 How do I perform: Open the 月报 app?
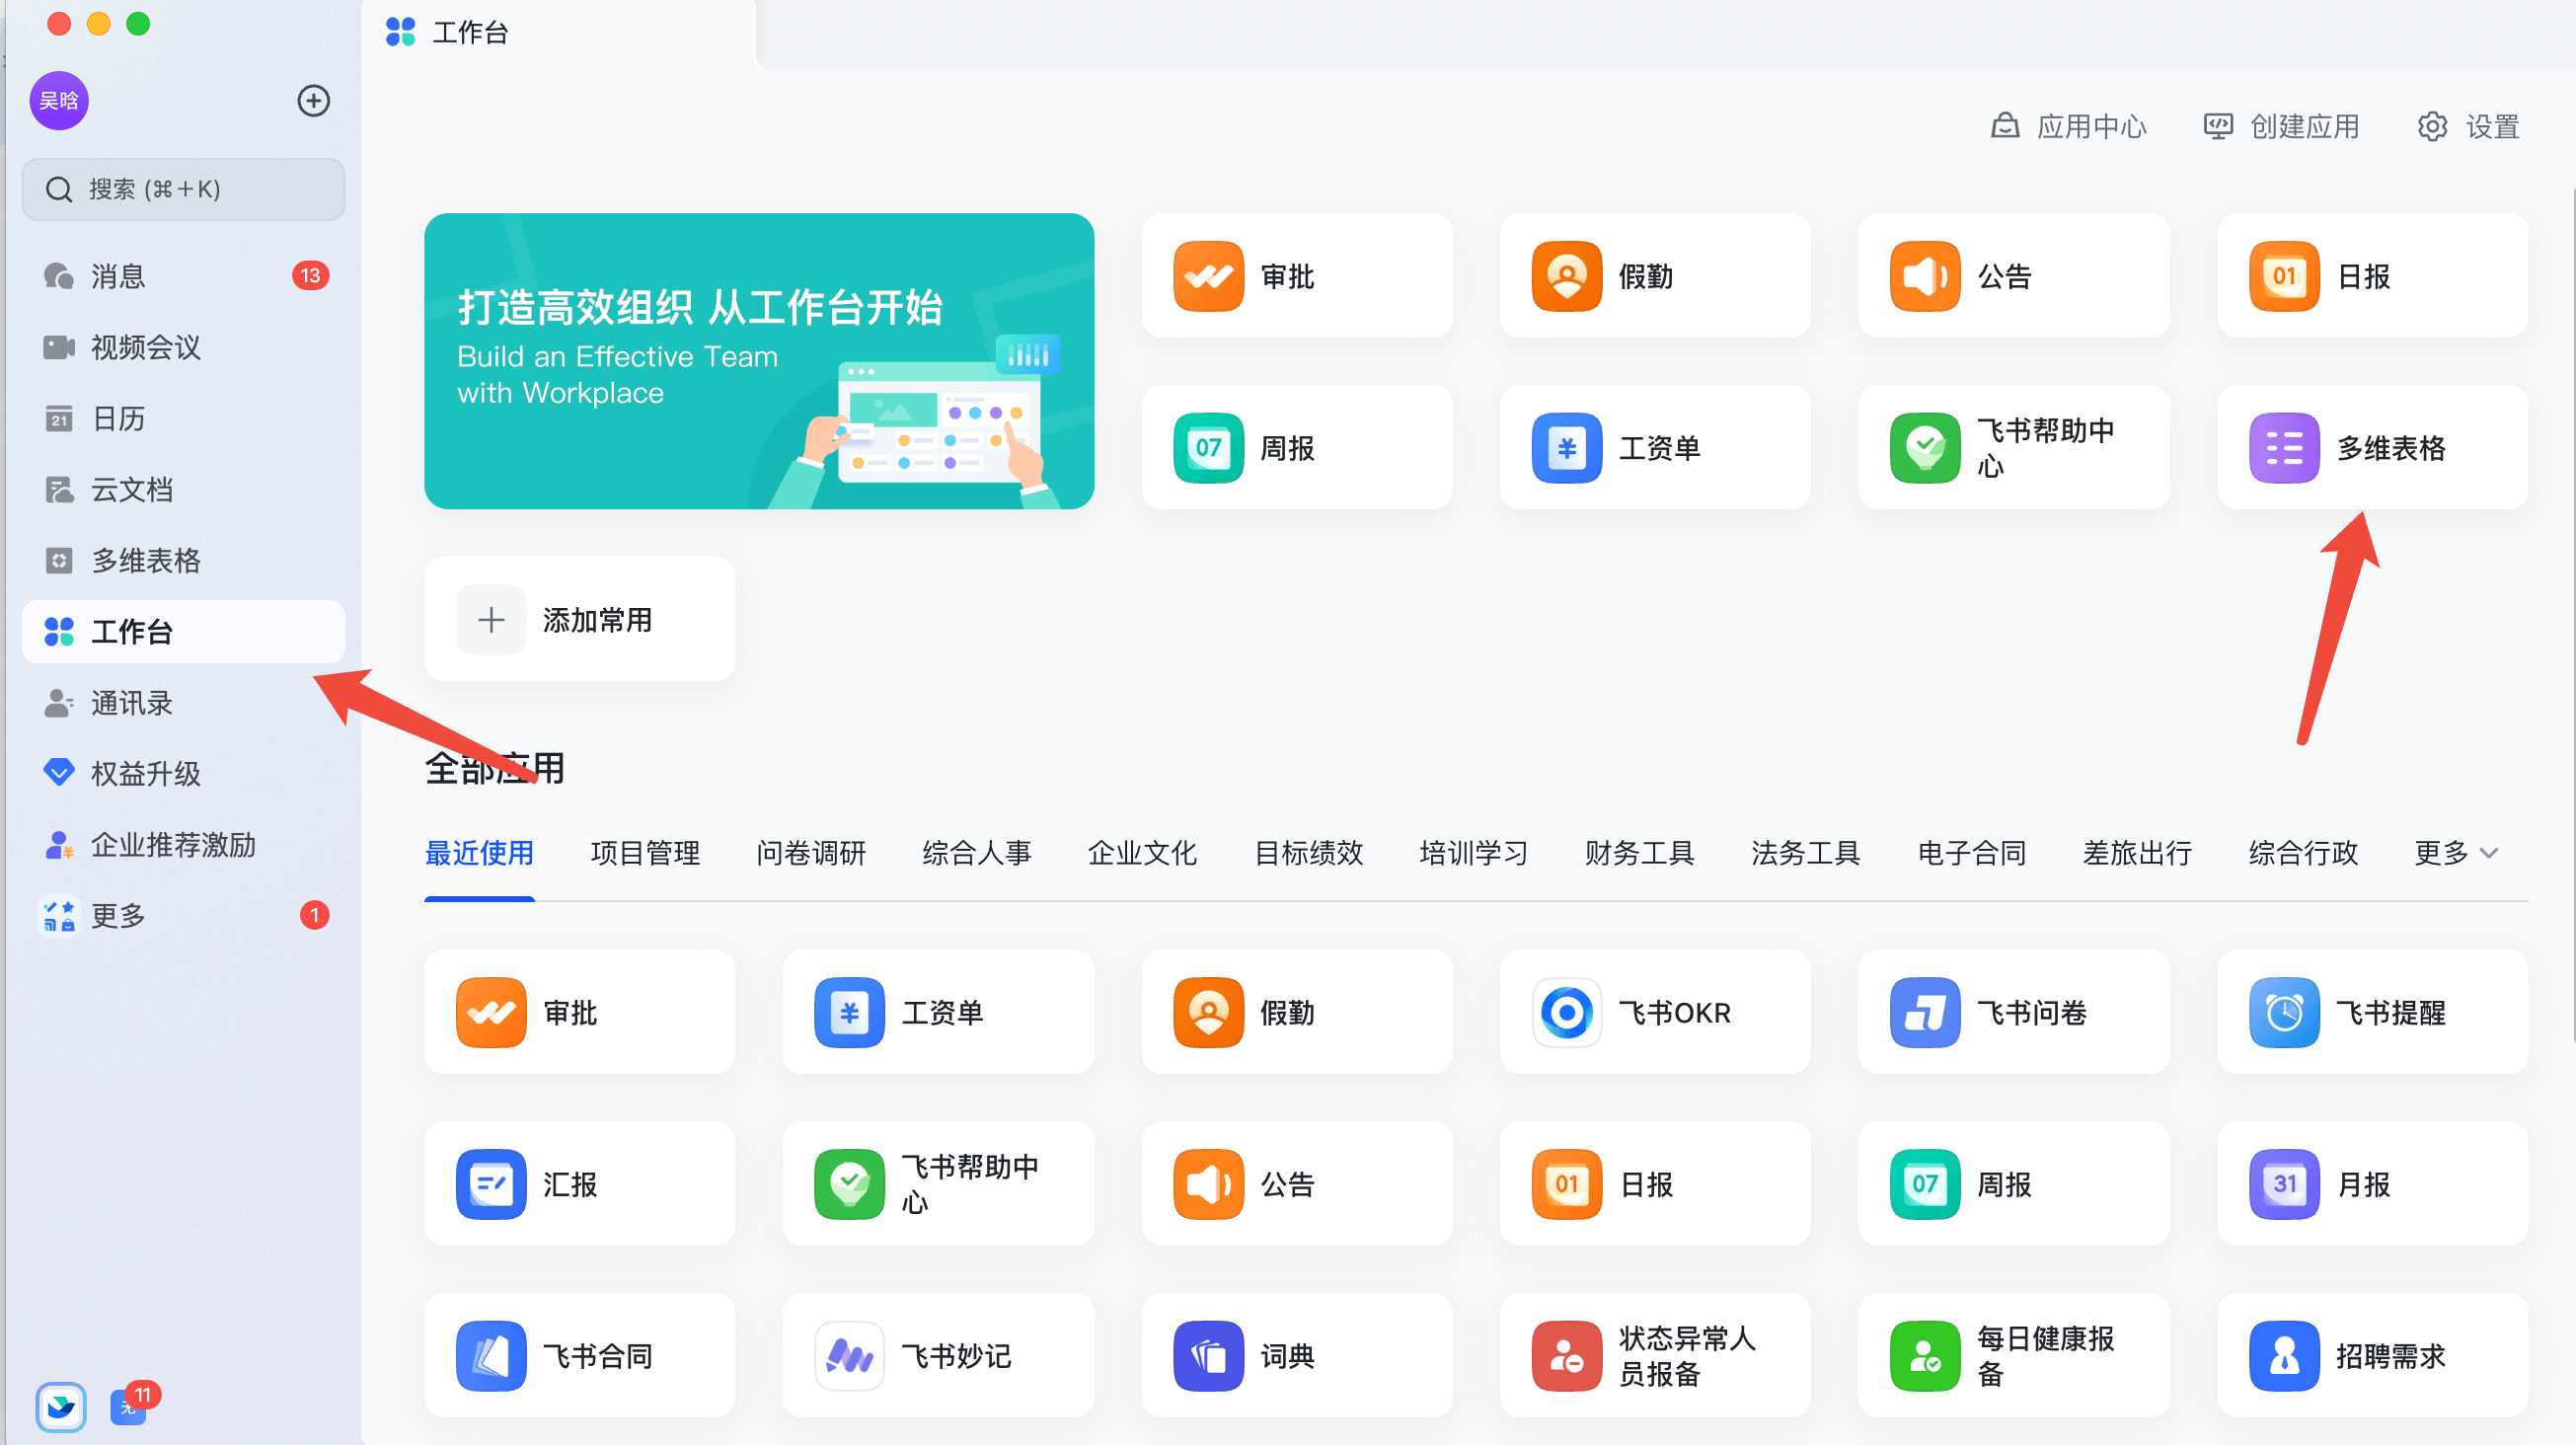tap(2372, 1184)
